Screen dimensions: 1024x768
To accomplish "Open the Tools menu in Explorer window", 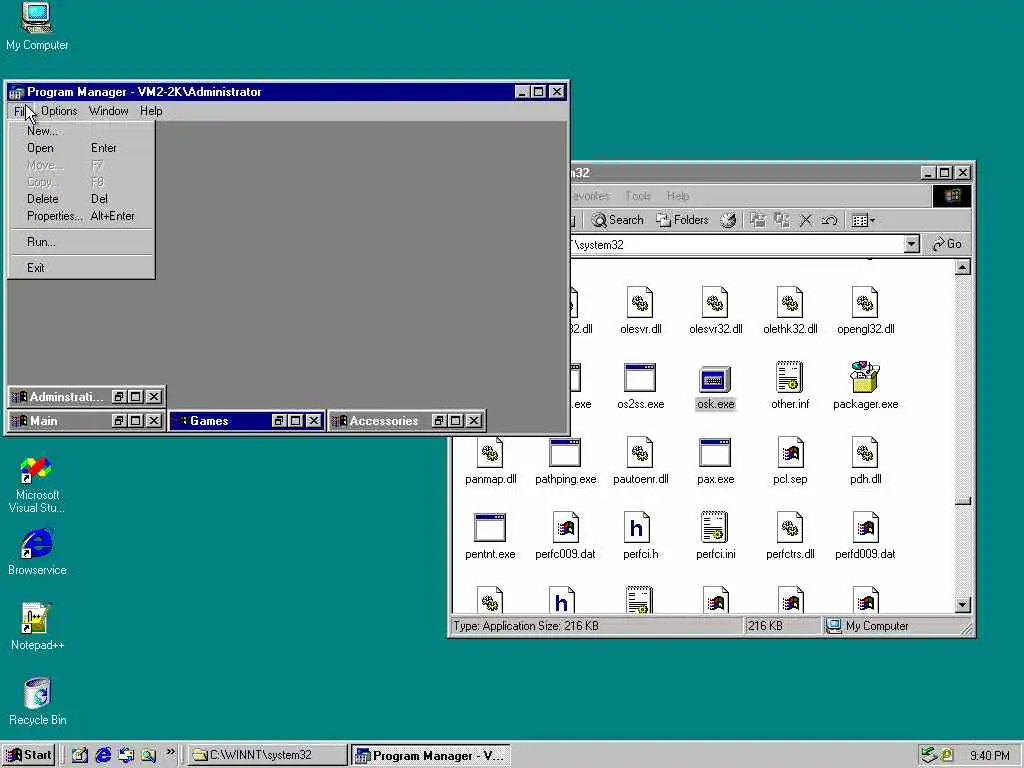I will [x=637, y=196].
